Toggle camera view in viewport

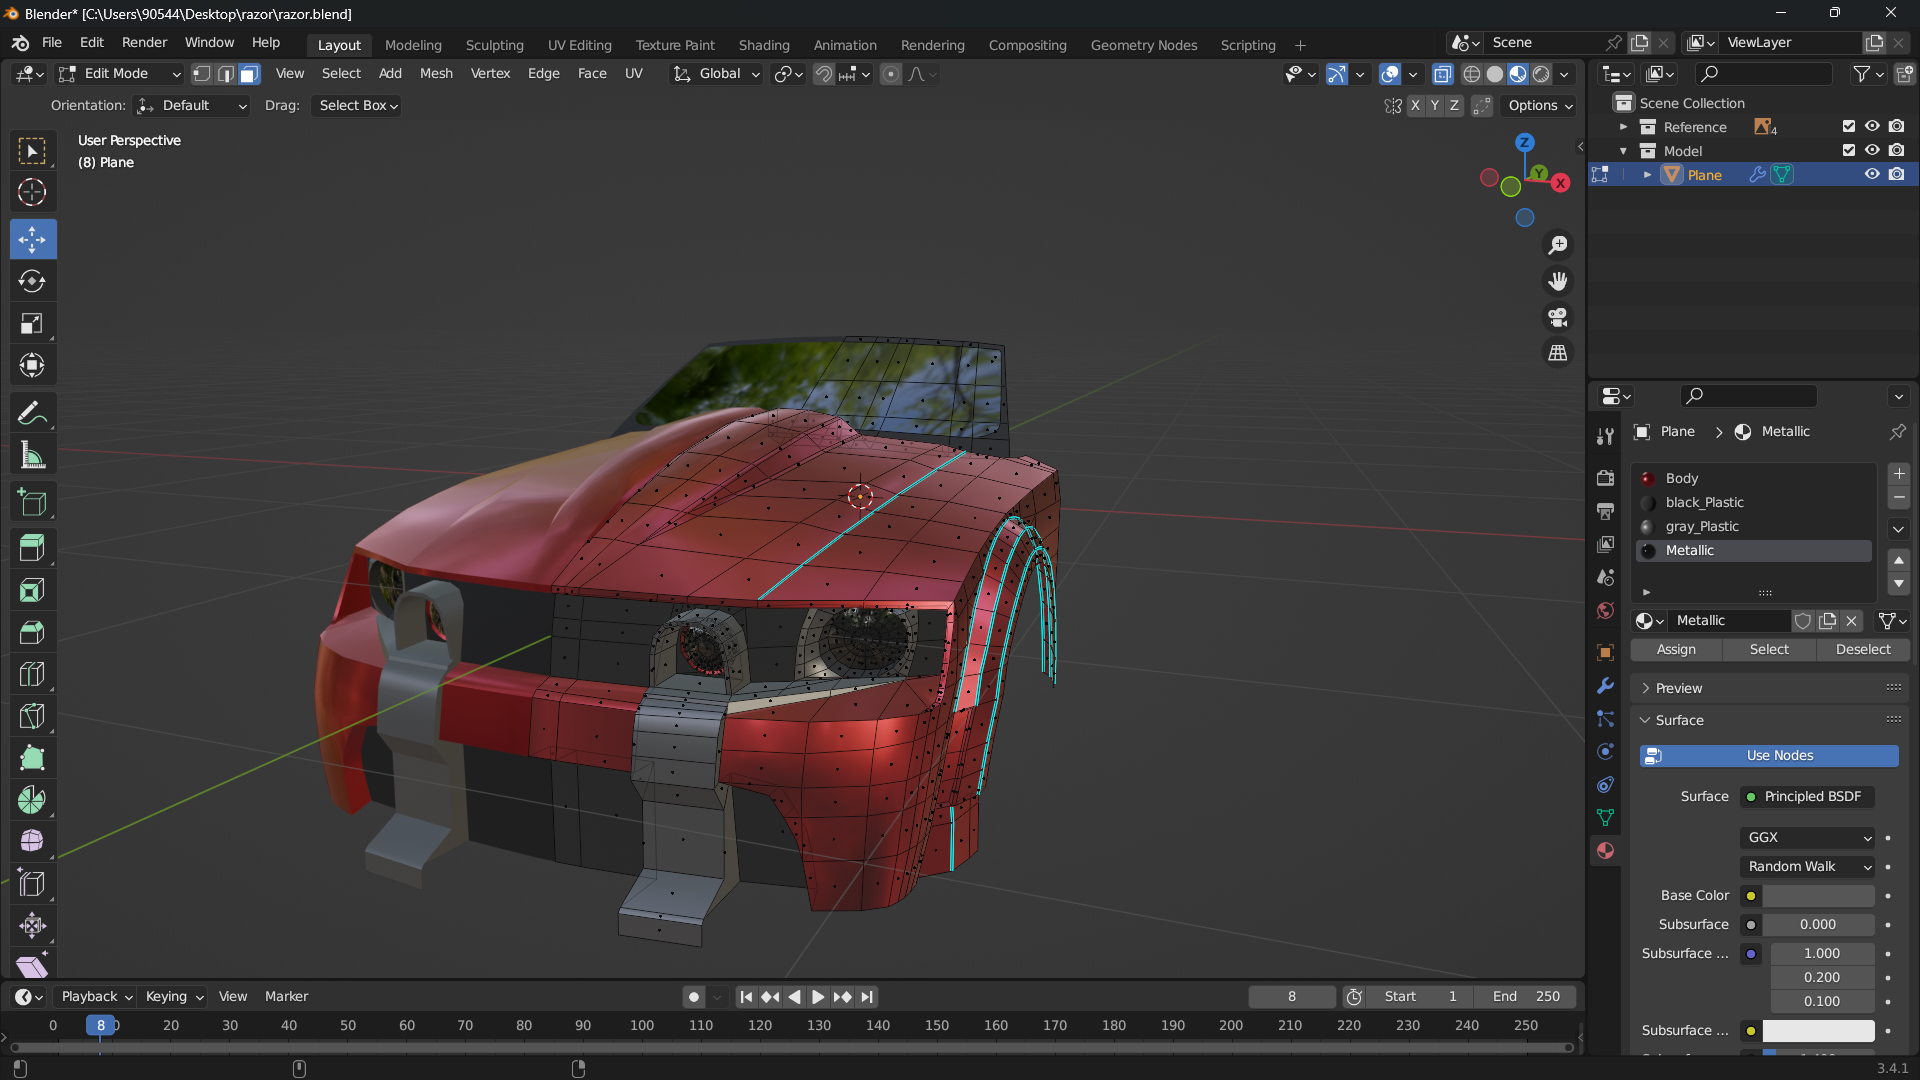coord(1557,317)
